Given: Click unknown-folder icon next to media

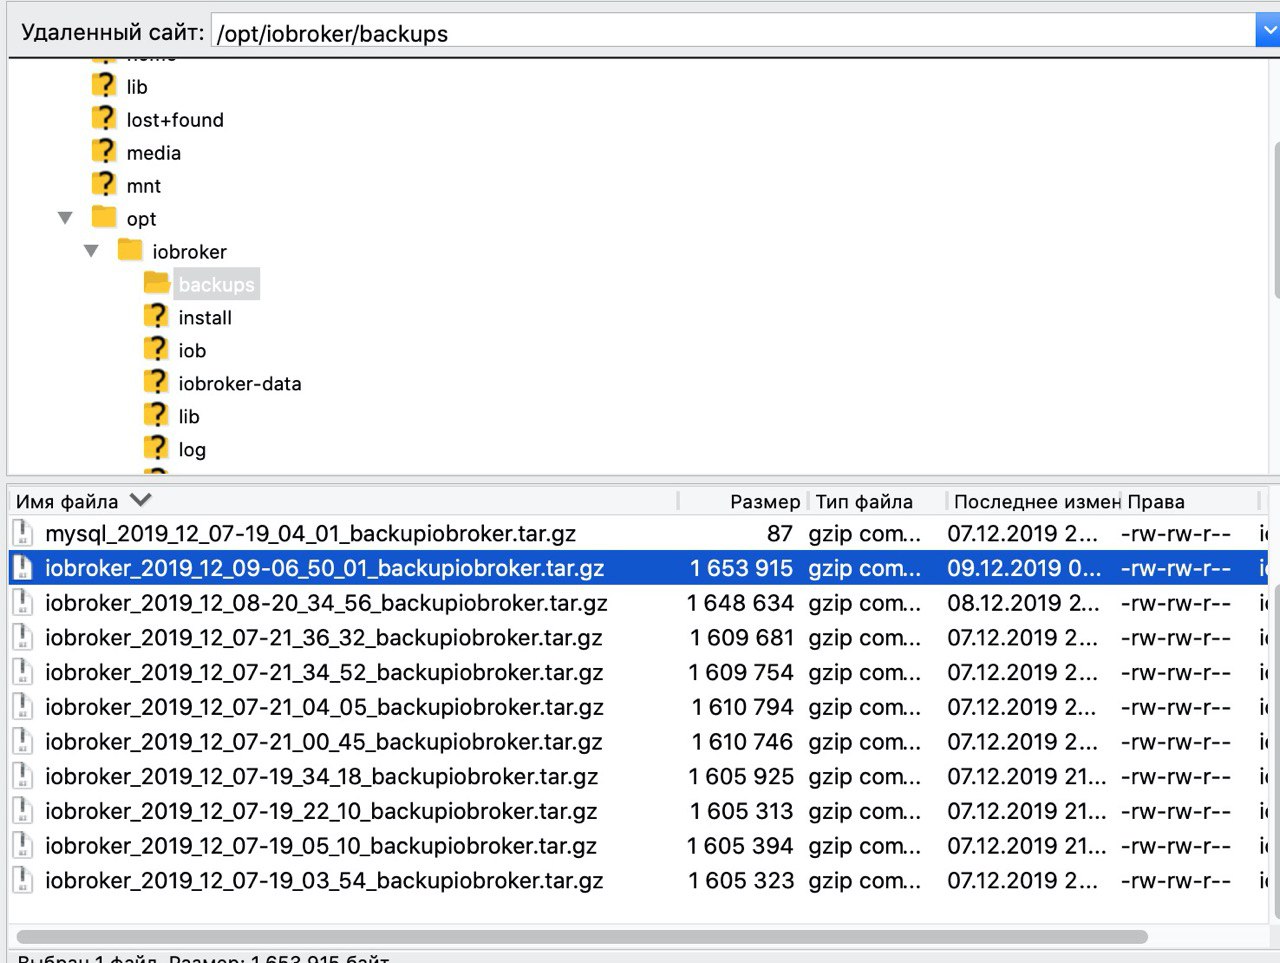Looking at the screenshot, I should pos(104,151).
